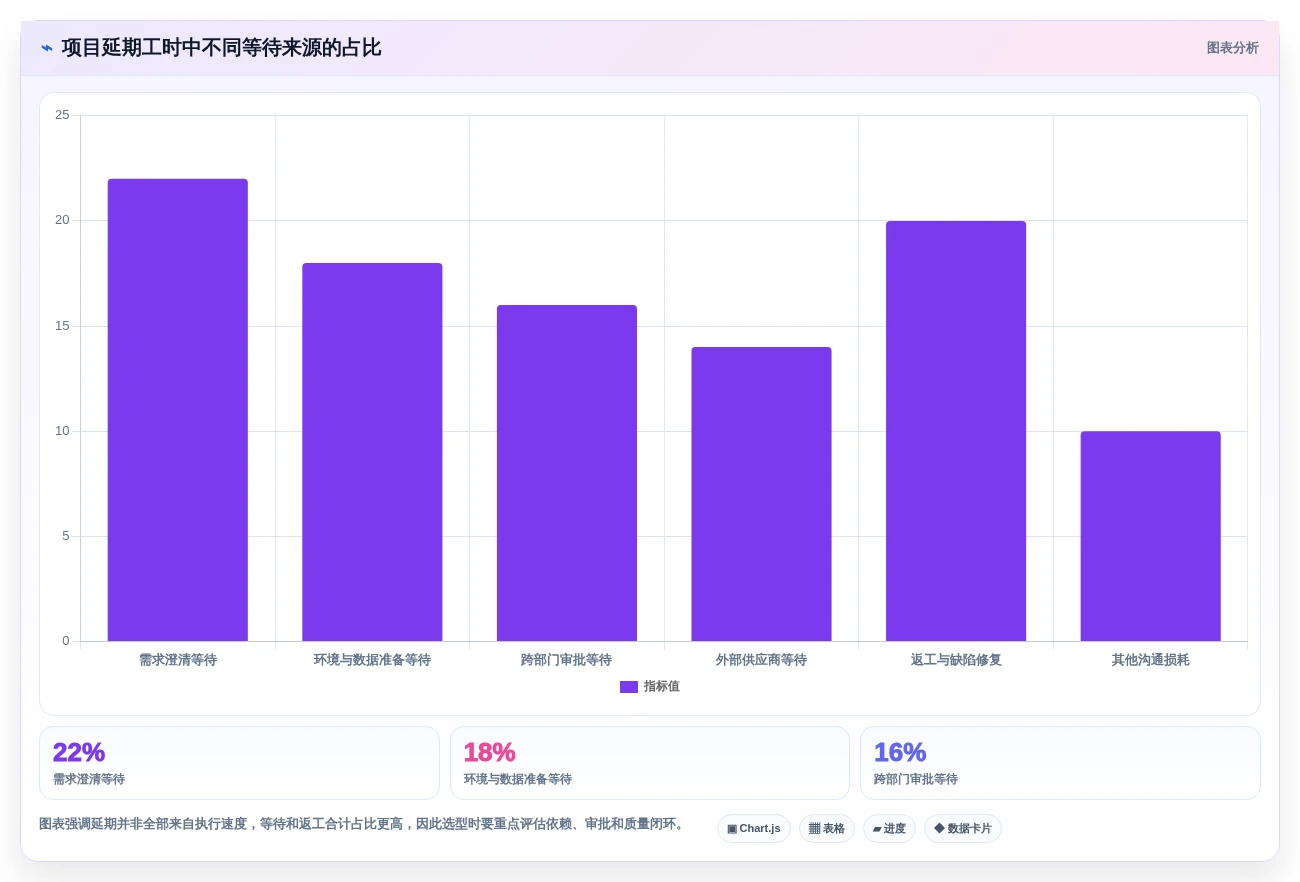1300x882 pixels.
Task: Click the 数据卡片 tag chip
Action: click(963, 829)
